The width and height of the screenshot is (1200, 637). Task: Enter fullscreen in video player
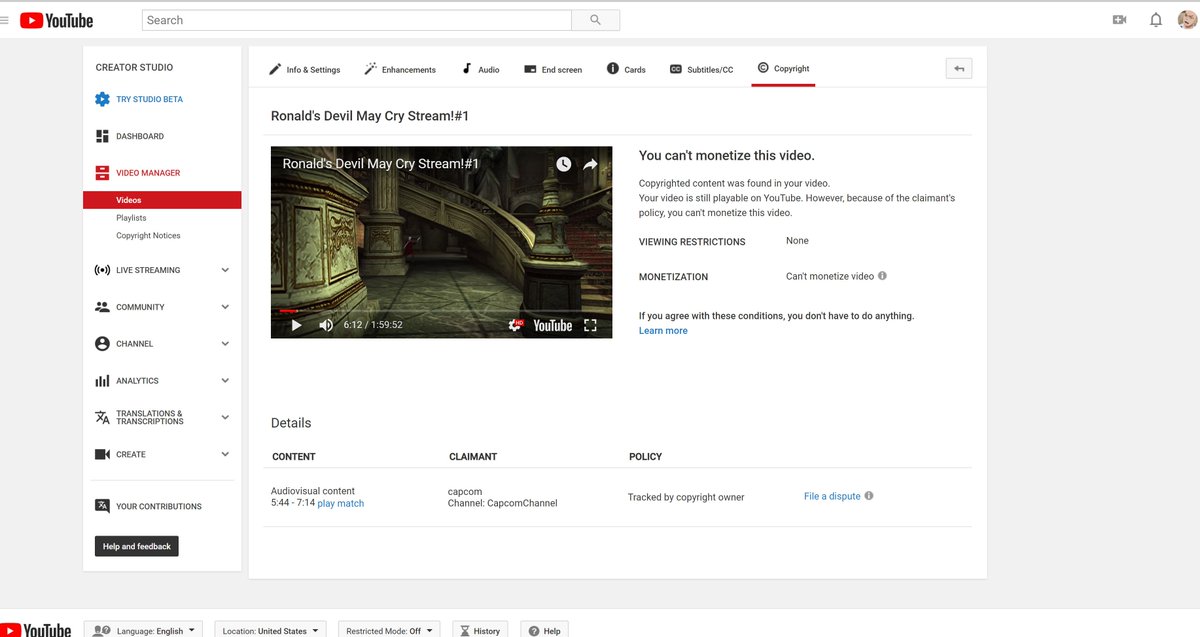(590, 325)
